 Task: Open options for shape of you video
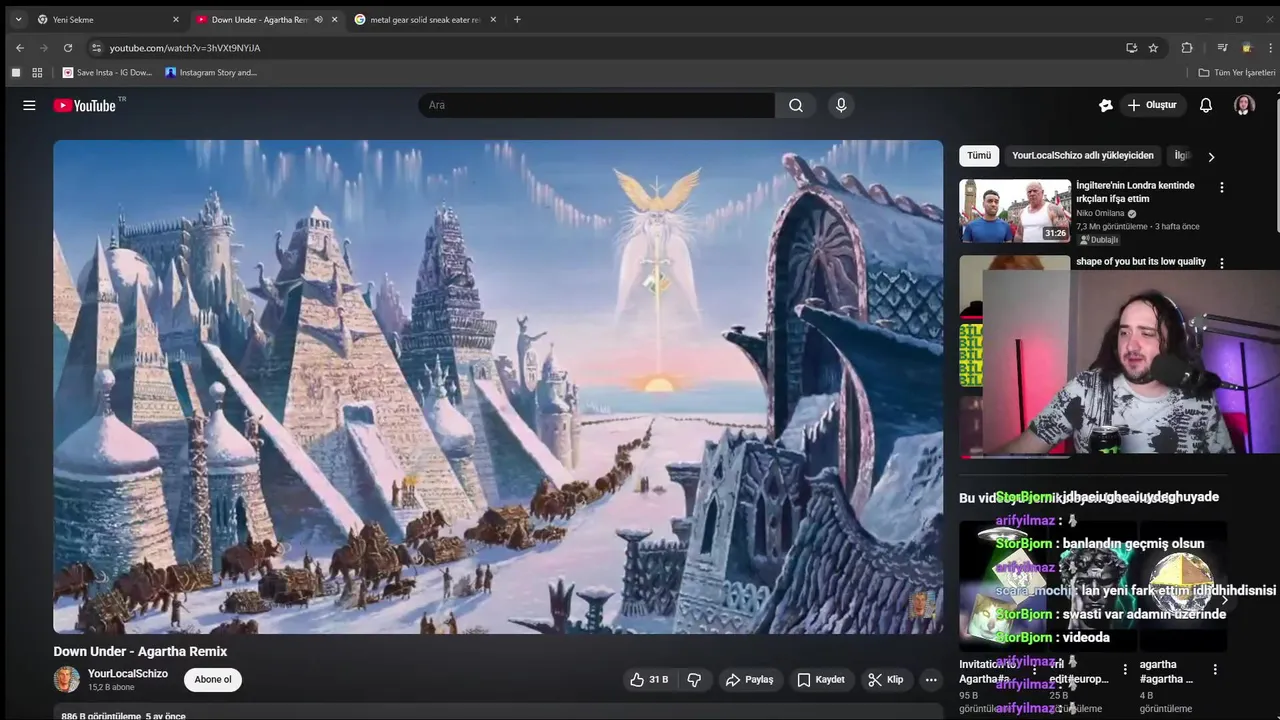(1221, 263)
